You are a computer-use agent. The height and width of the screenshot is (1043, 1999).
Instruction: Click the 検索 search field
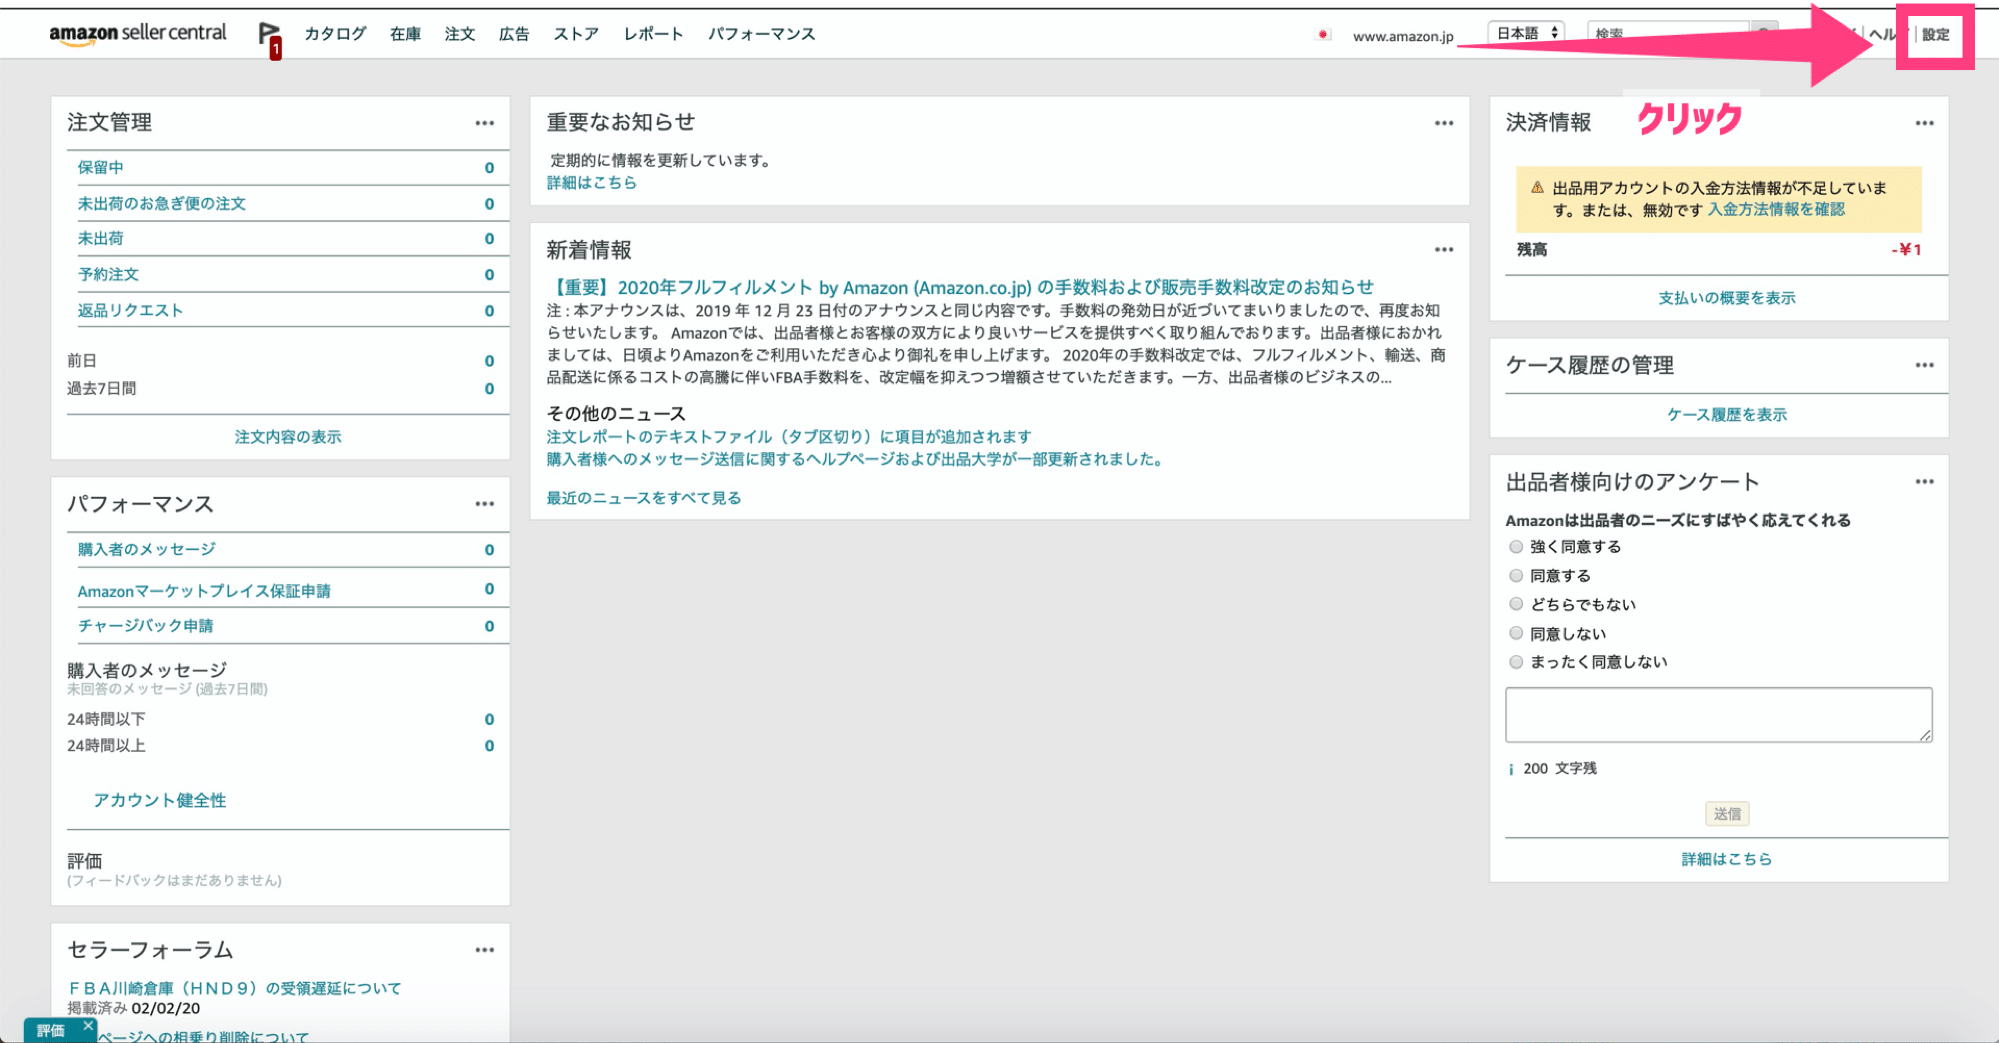pos(1667,33)
